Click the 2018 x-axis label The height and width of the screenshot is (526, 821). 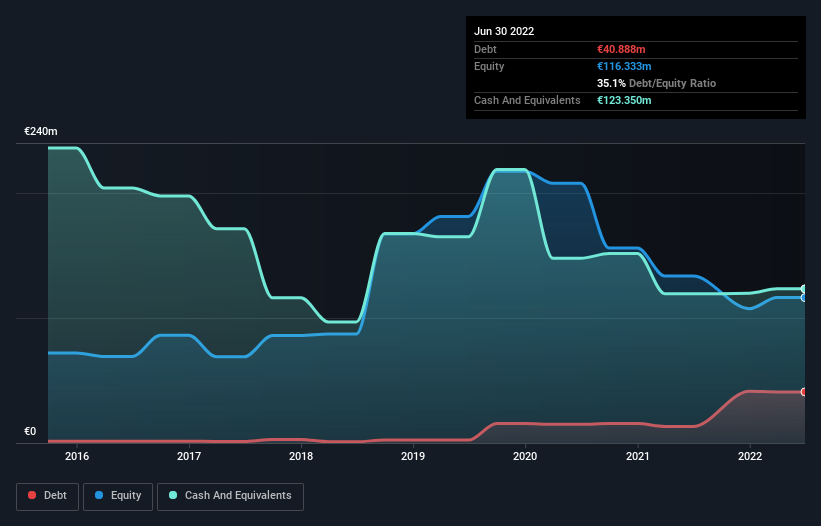coord(301,456)
